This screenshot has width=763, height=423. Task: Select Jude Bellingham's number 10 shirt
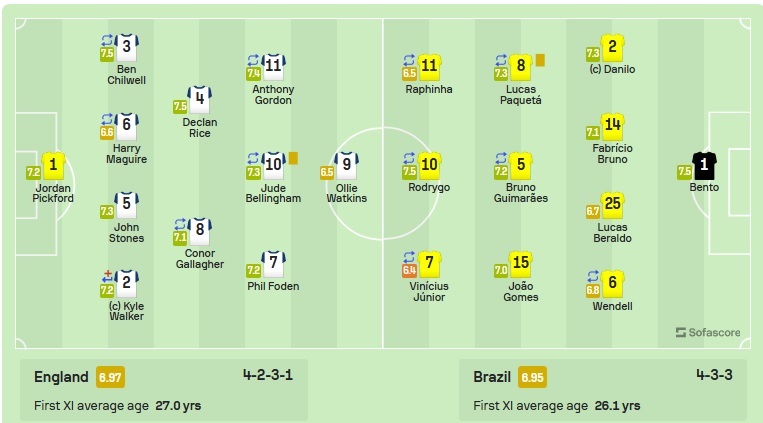click(x=273, y=165)
